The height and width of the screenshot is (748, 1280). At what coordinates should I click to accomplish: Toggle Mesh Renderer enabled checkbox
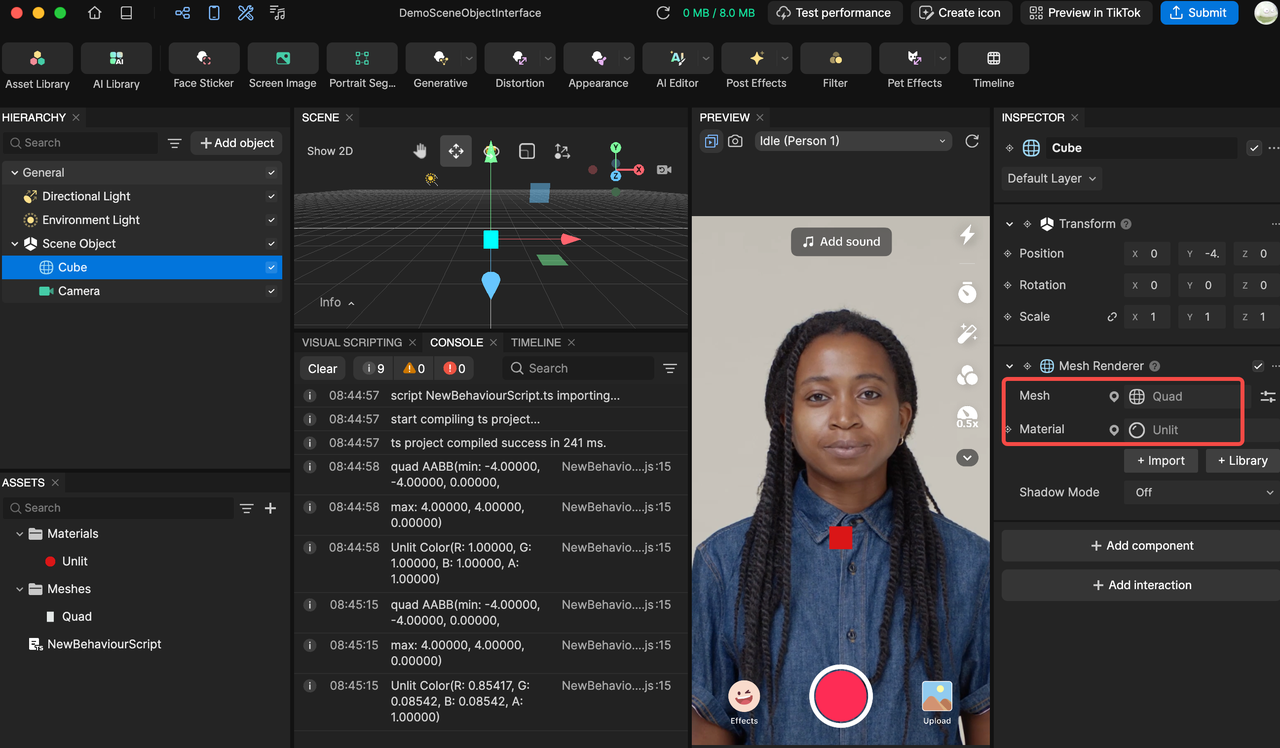pyautogui.click(x=1258, y=366)
